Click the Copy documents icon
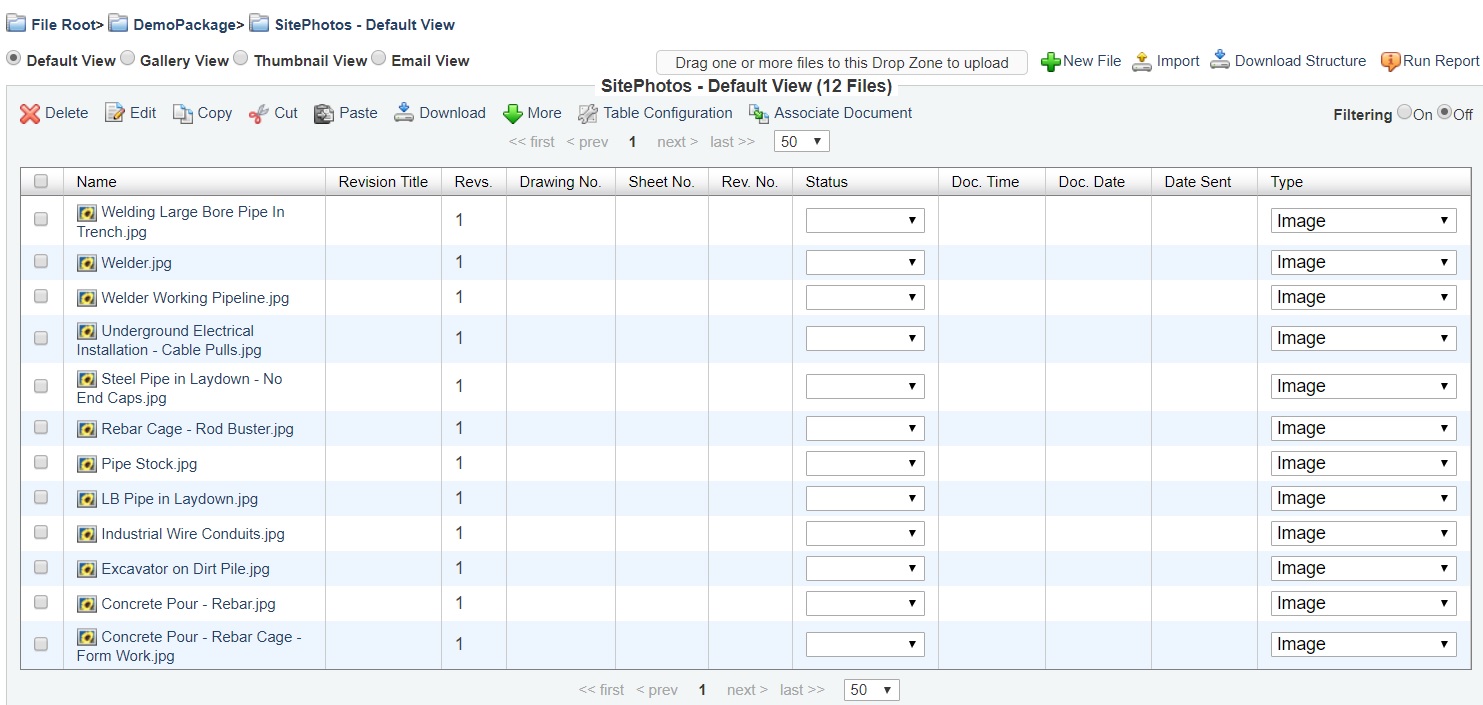Image resolution: width=1483 pixels, height=705 pixels. coord(182,114)
